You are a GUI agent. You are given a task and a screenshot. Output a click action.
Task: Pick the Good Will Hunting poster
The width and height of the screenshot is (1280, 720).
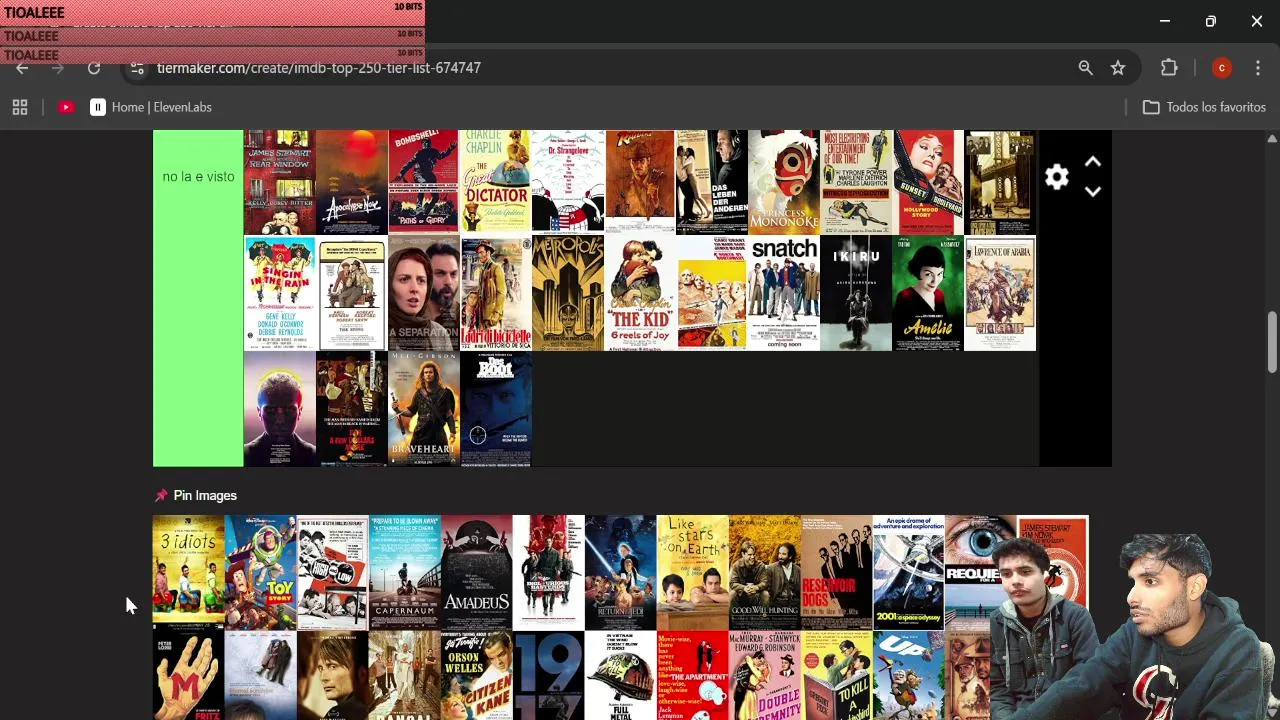[x=764, y=572]
